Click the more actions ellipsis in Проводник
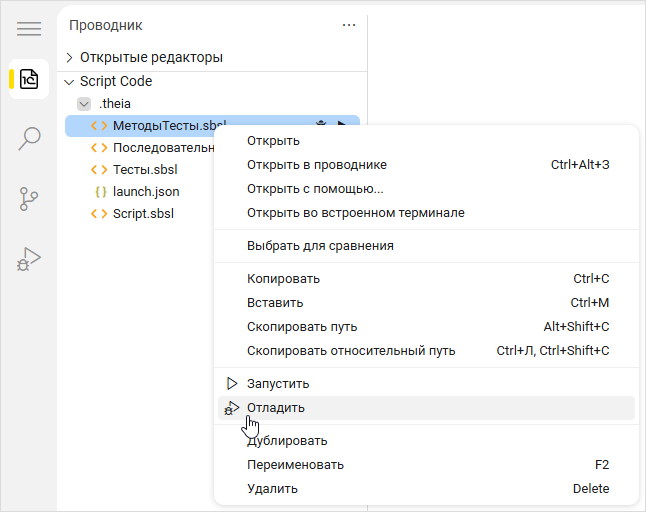Viewport: 646px width, 512px height. (x=348, y=25)
